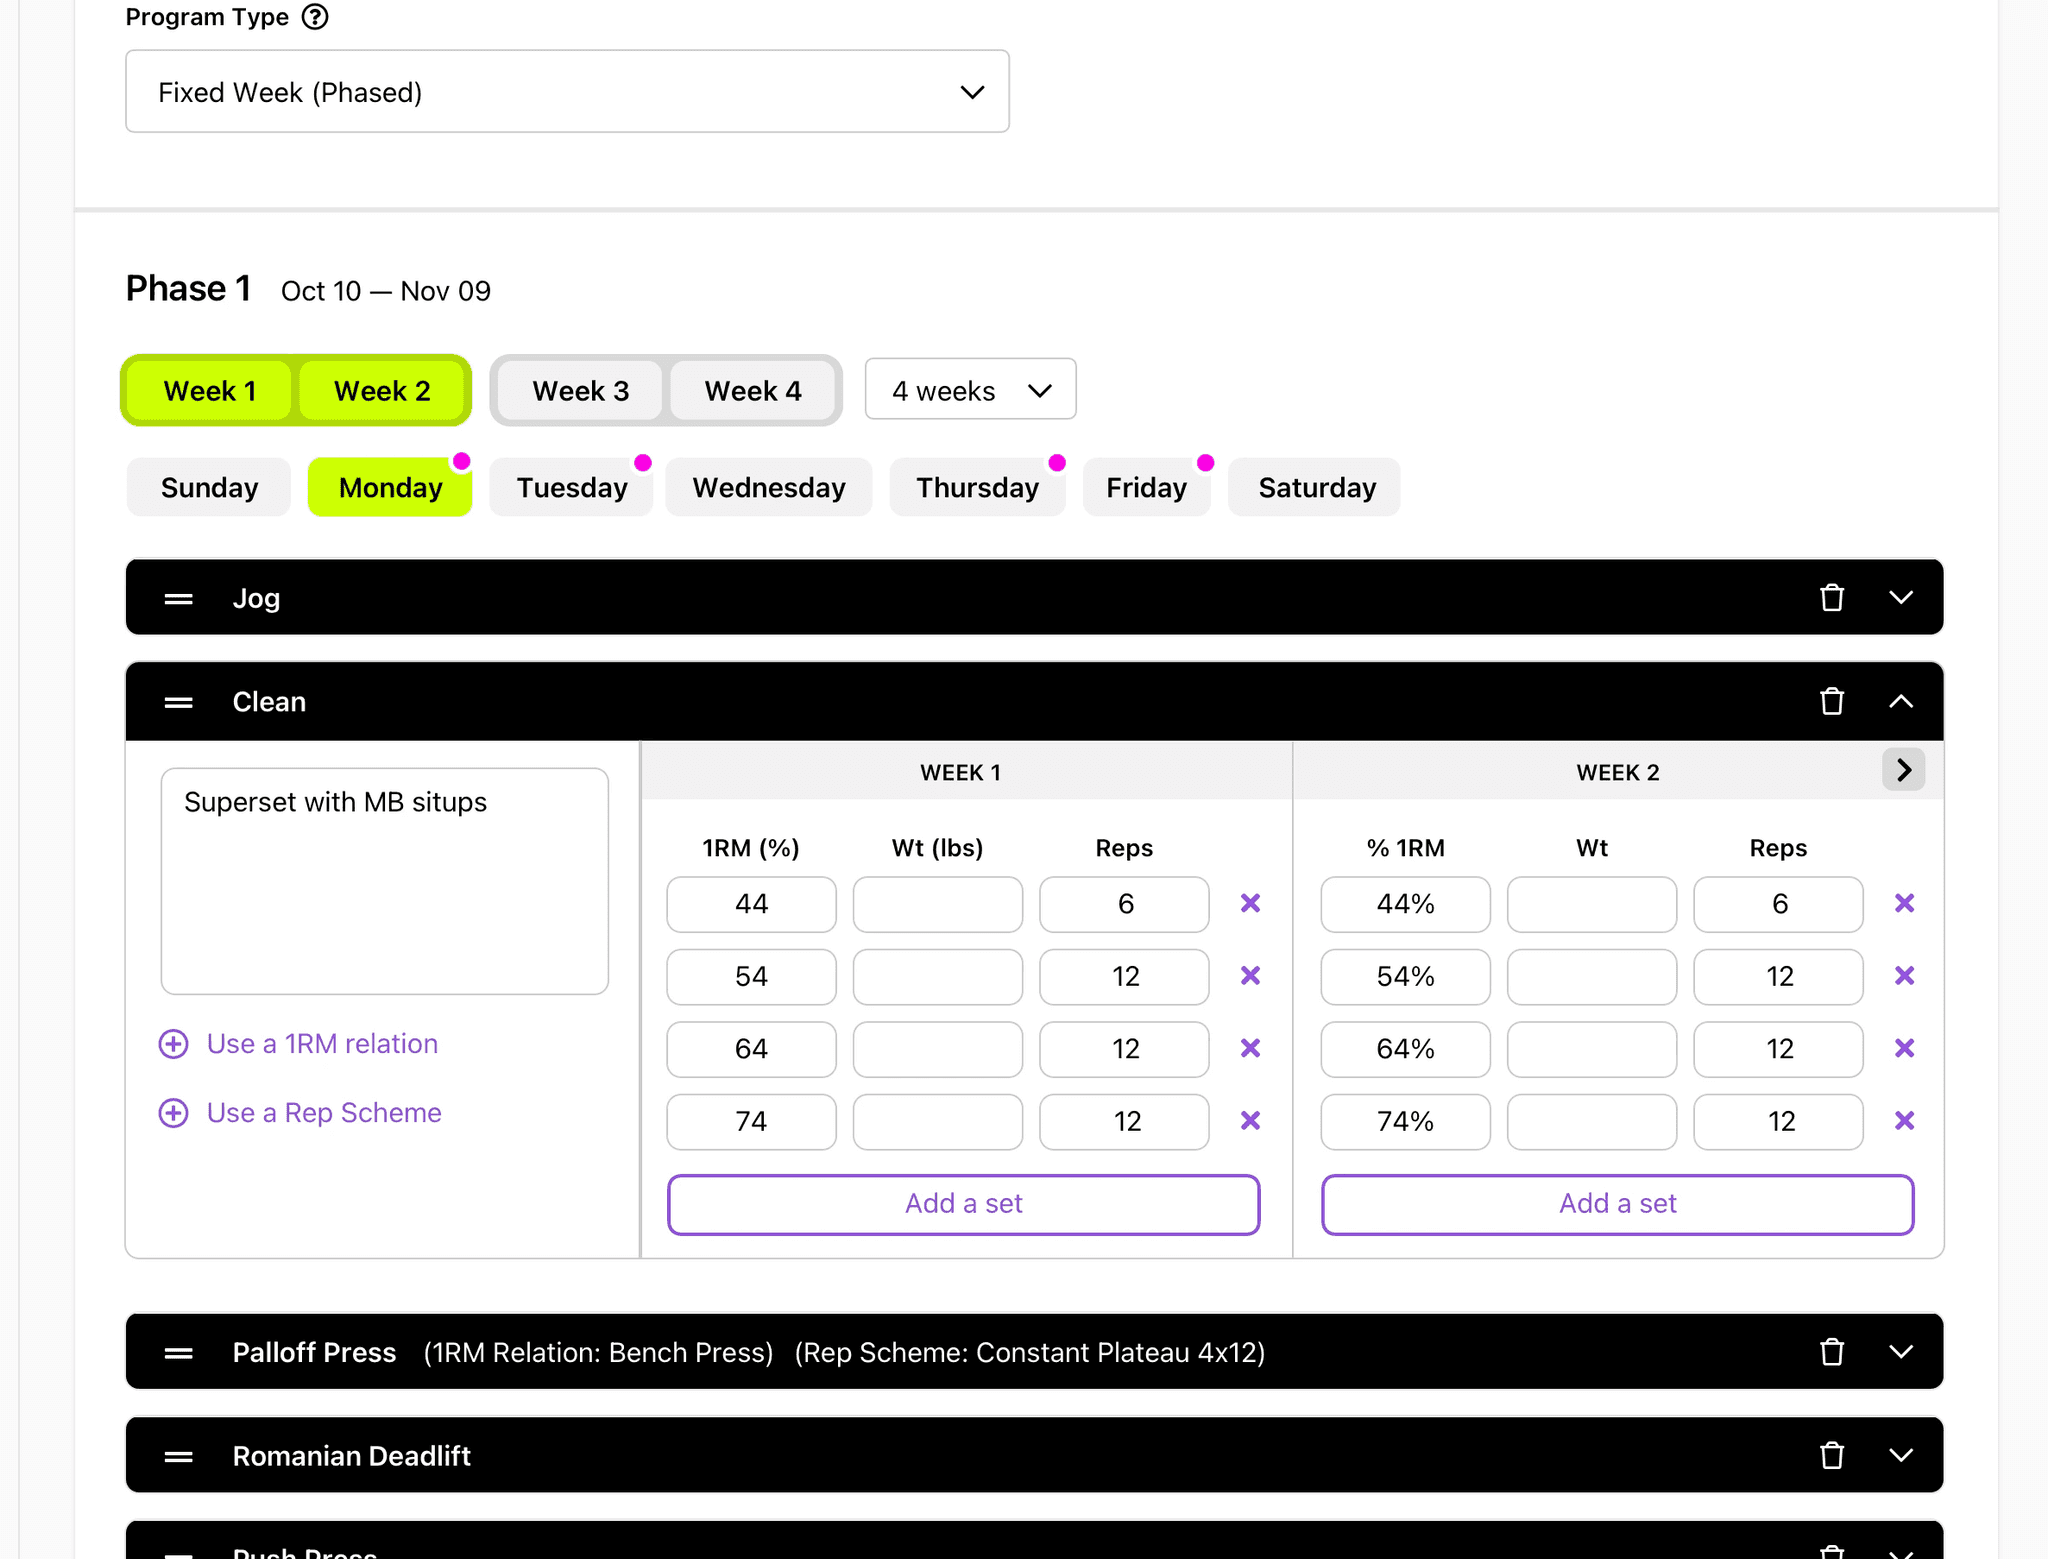Remove the Romanian Deadlift via trash icon

[x=1831, y=1455]
